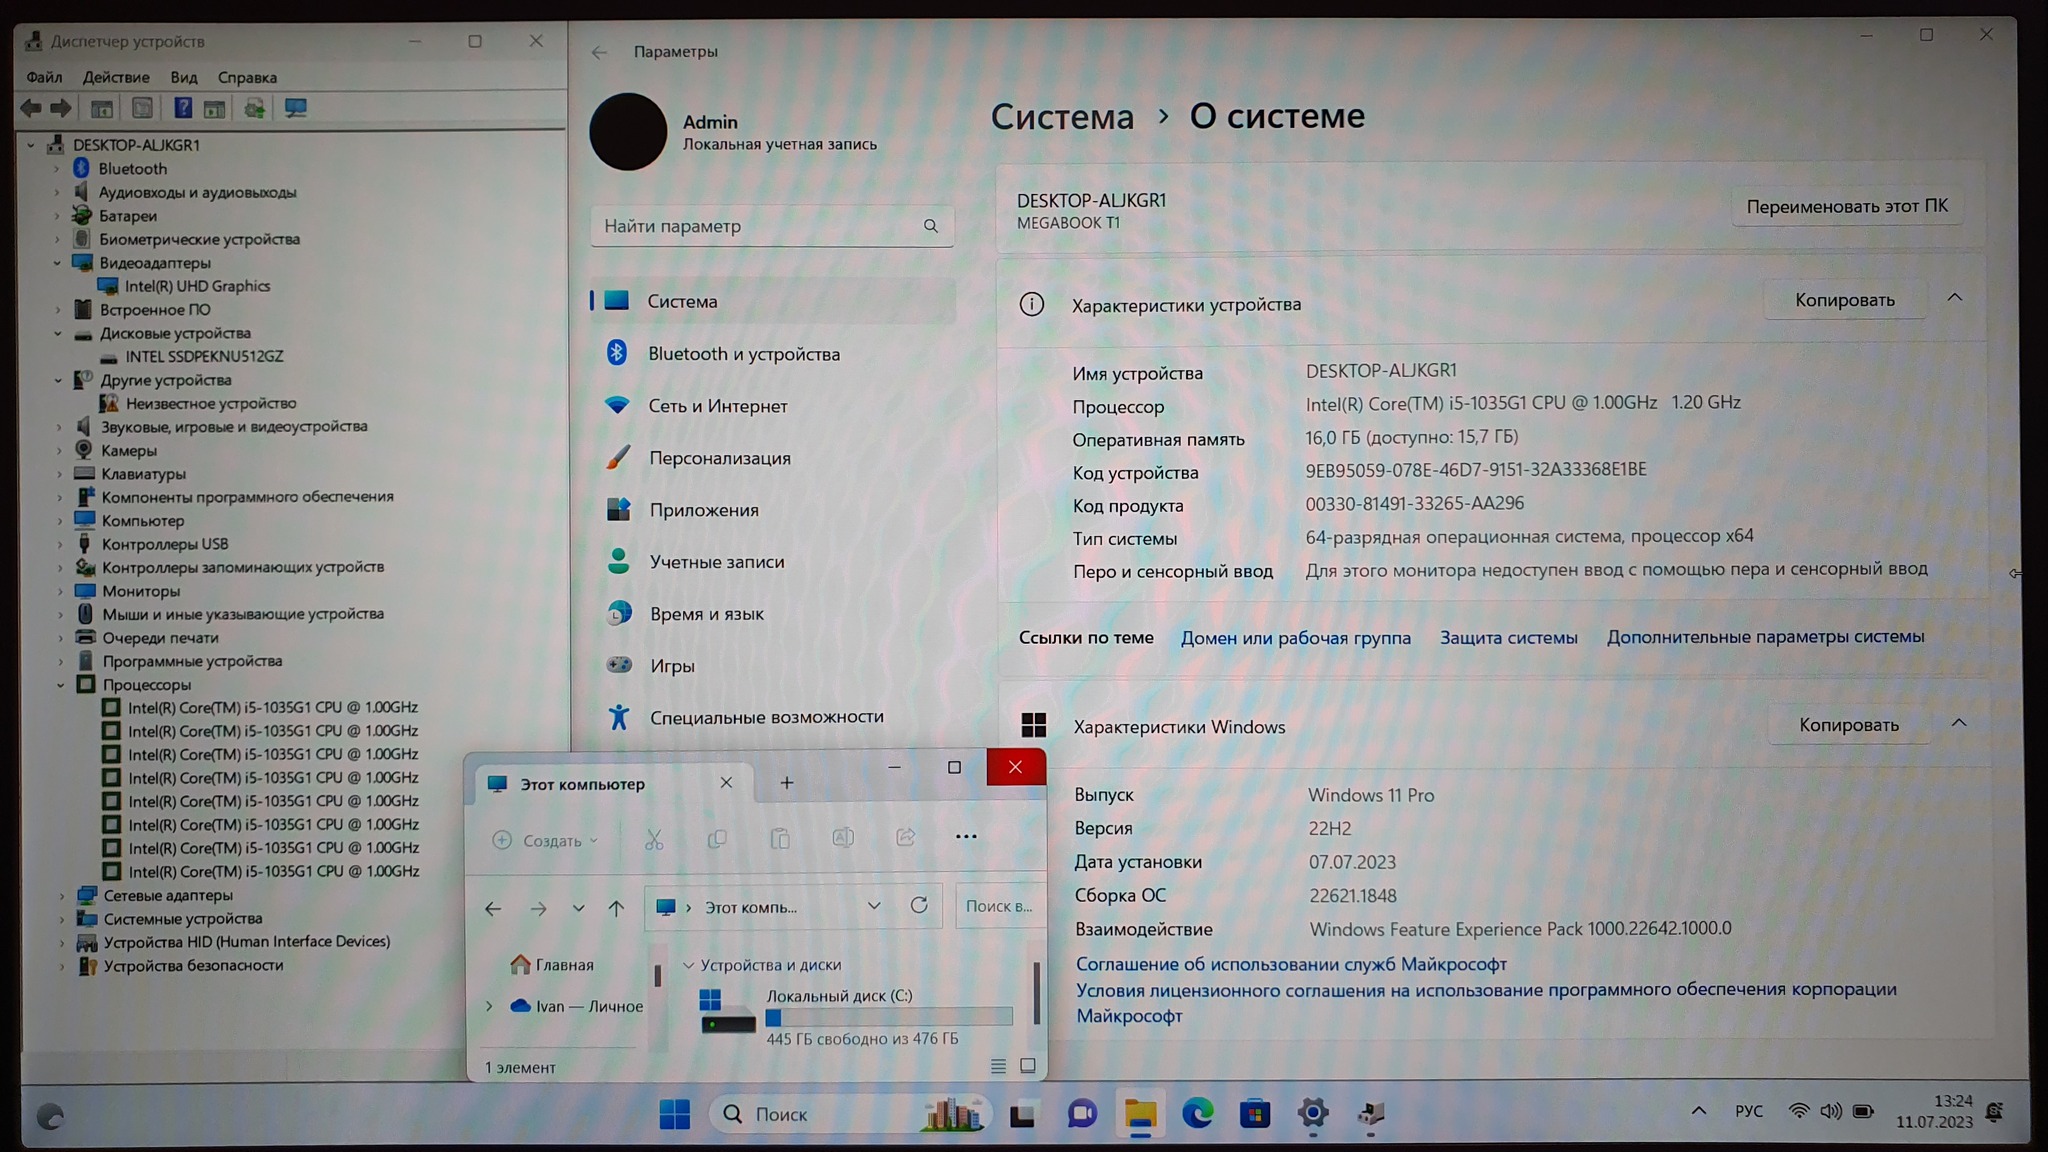Collapse the Процессоры tree node

tap(60, 685)
